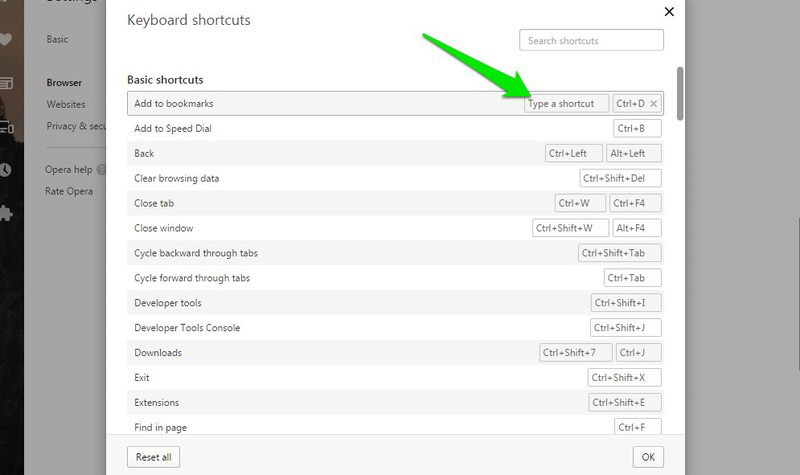Click the Reset all button
800x475 pixels.
153,457
